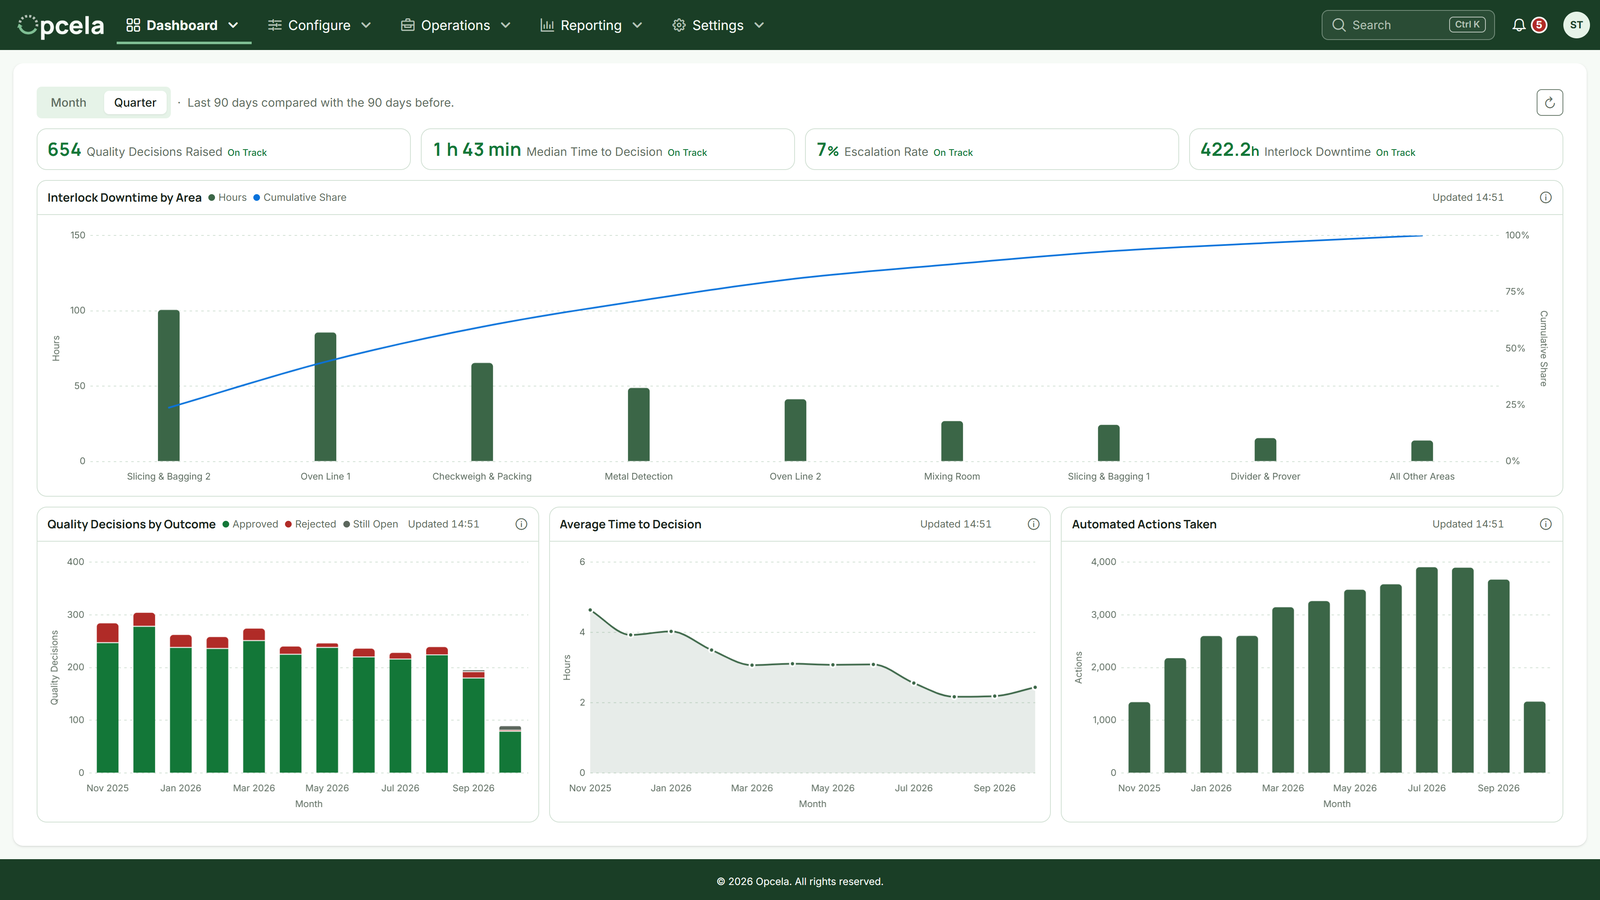Click the Dashboard grid icon
This screenshot has width=1600, height=900.
point(133,25)
